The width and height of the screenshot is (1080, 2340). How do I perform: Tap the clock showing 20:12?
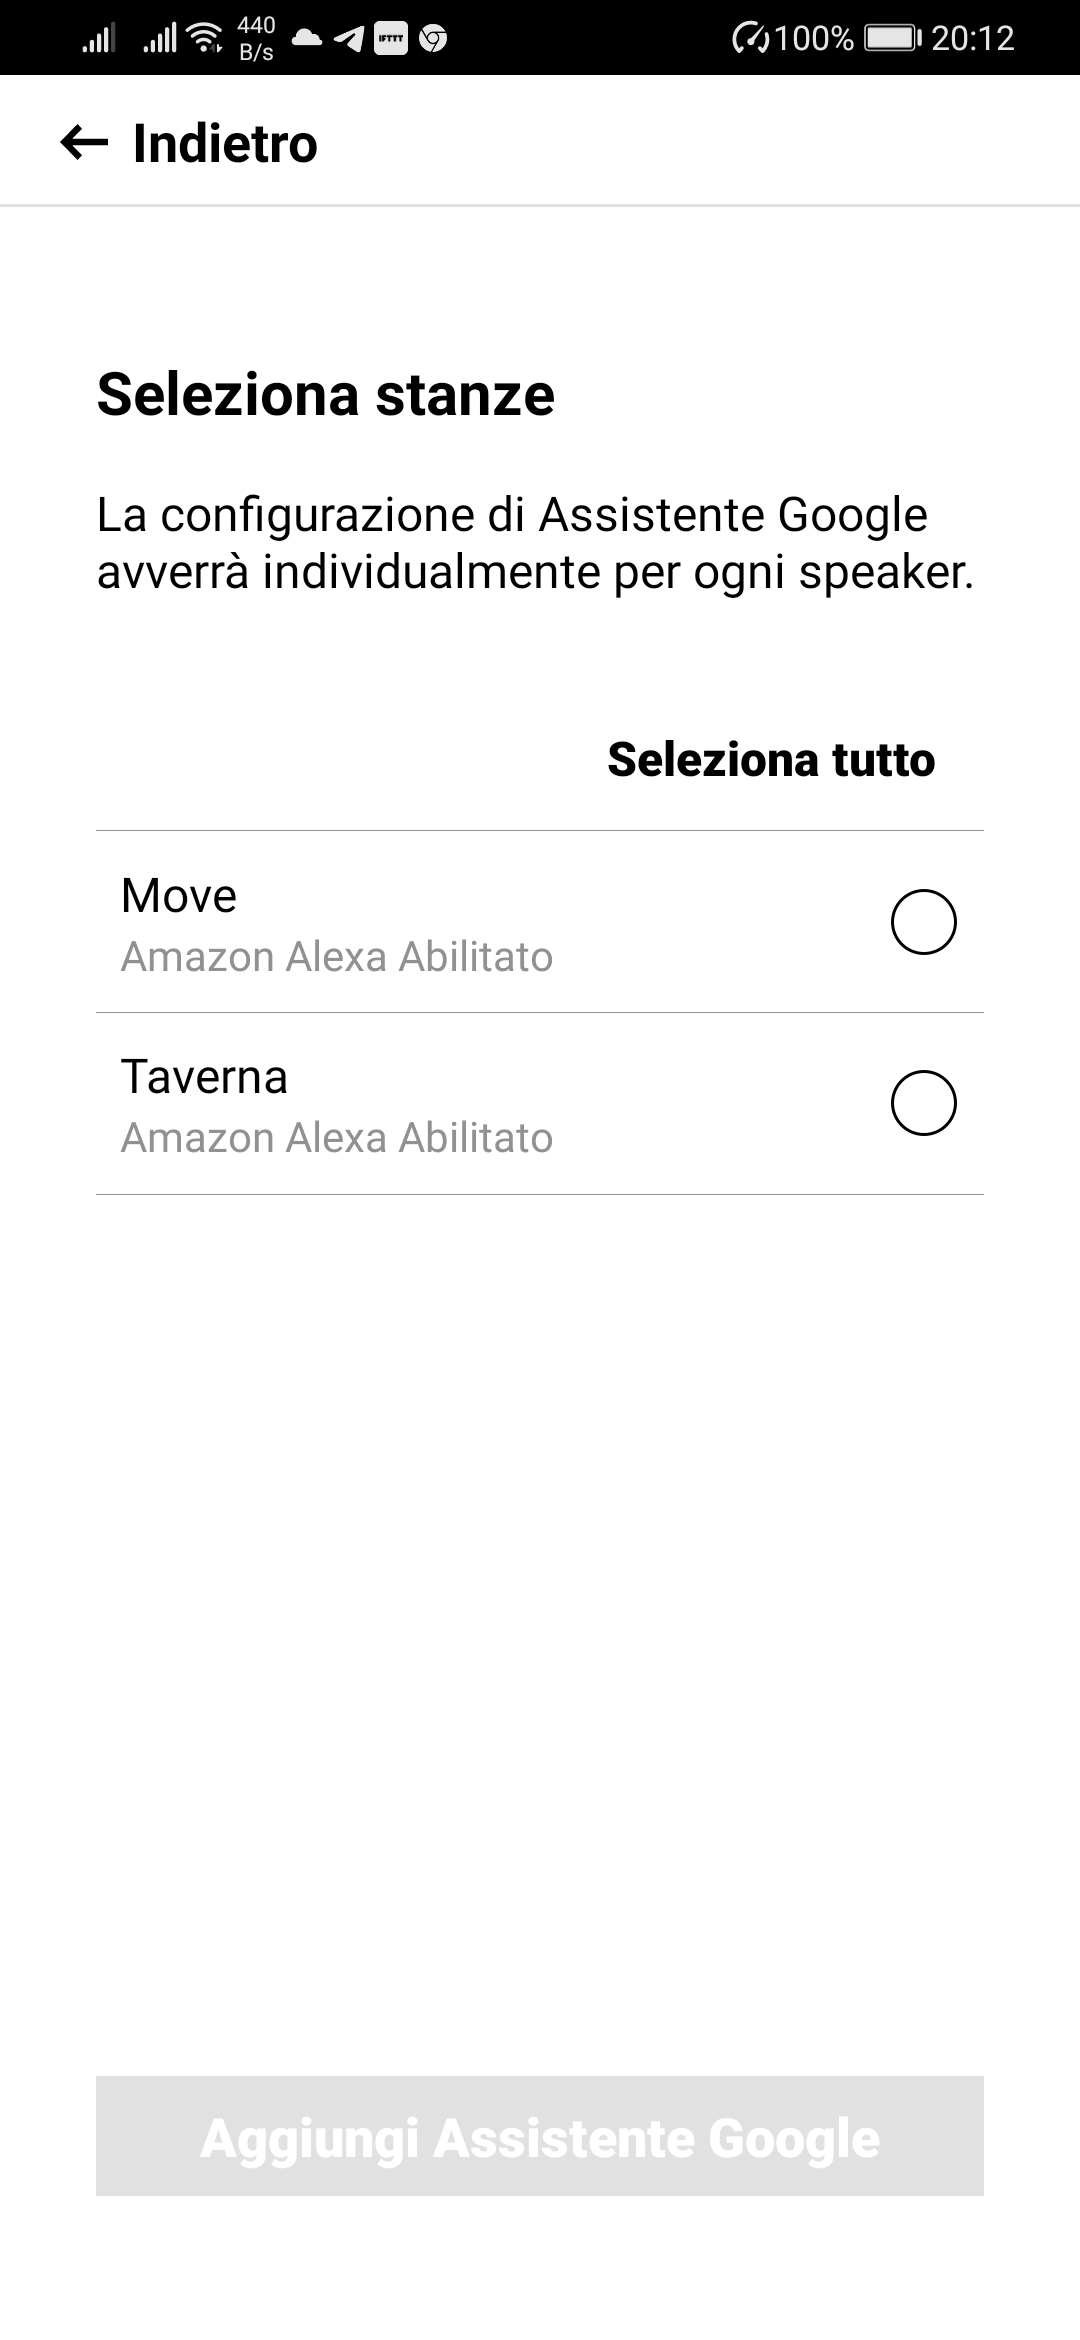click(x=973, y=39)
